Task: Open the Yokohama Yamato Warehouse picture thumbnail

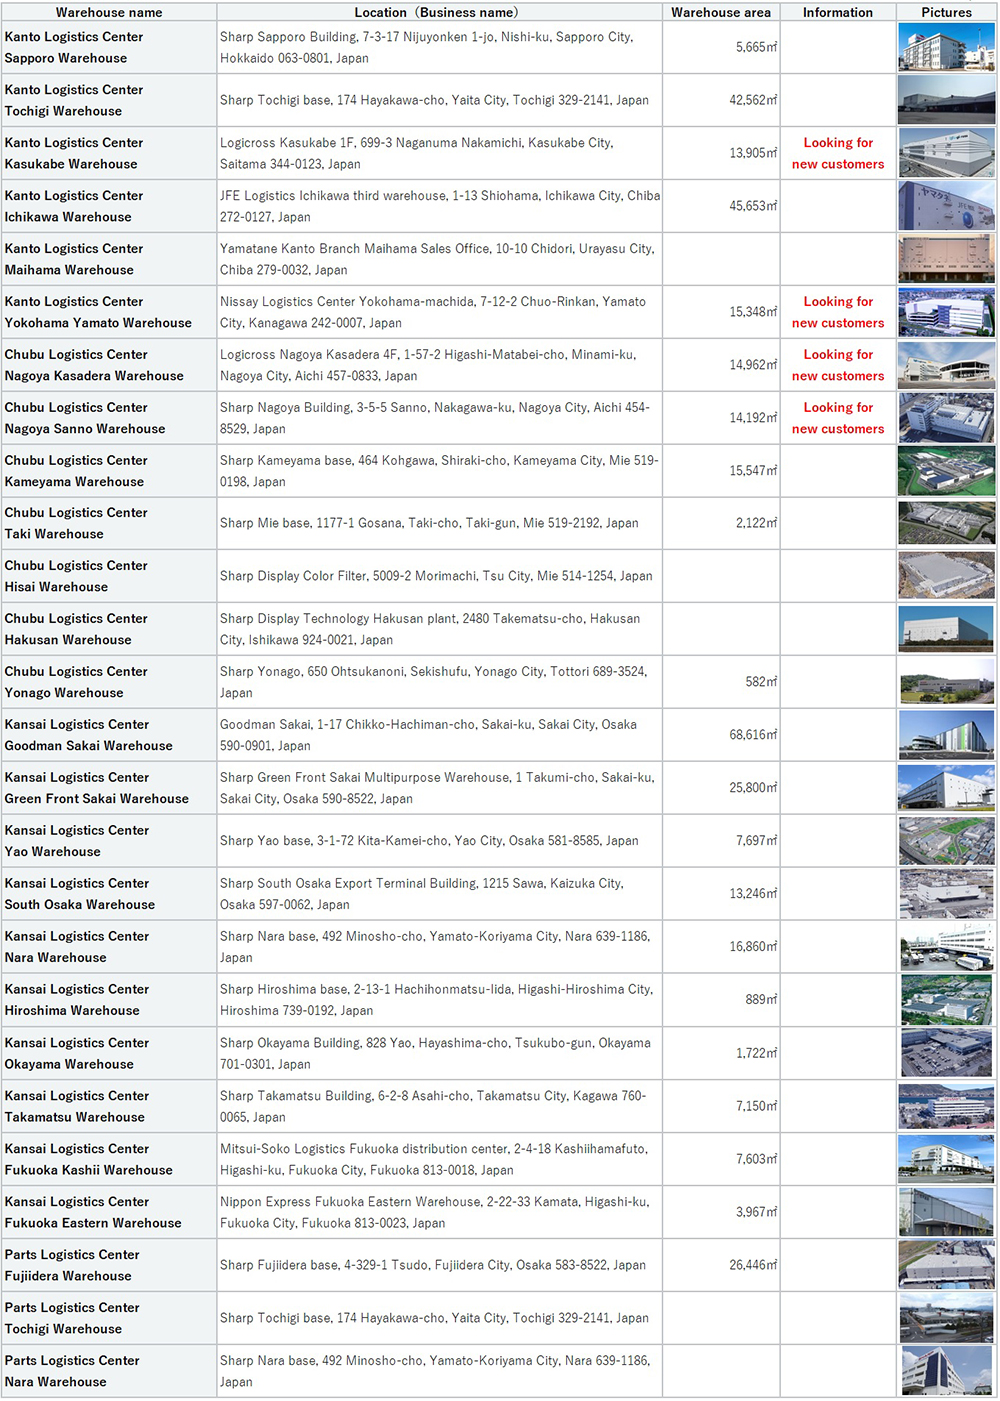Action: pyautogui.click(x=946, y=312)
